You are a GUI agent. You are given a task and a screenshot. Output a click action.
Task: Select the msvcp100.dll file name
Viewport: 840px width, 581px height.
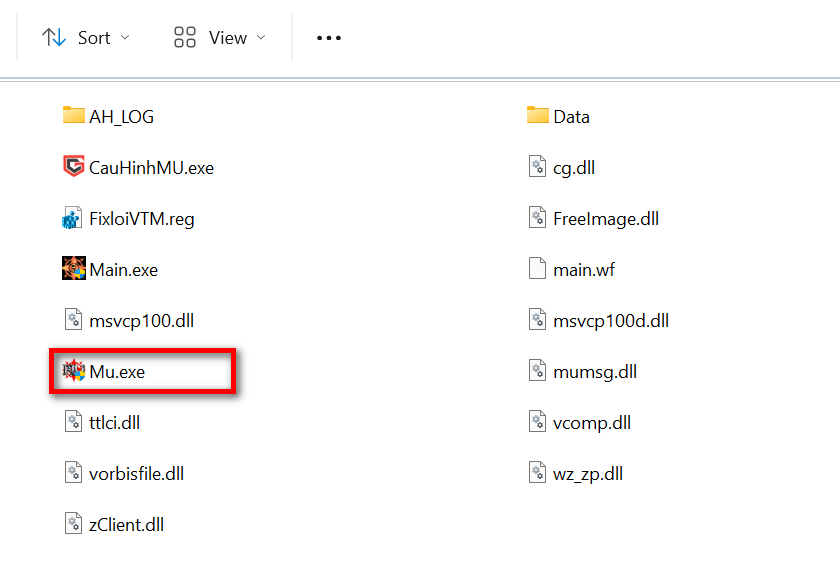[142, 321]
